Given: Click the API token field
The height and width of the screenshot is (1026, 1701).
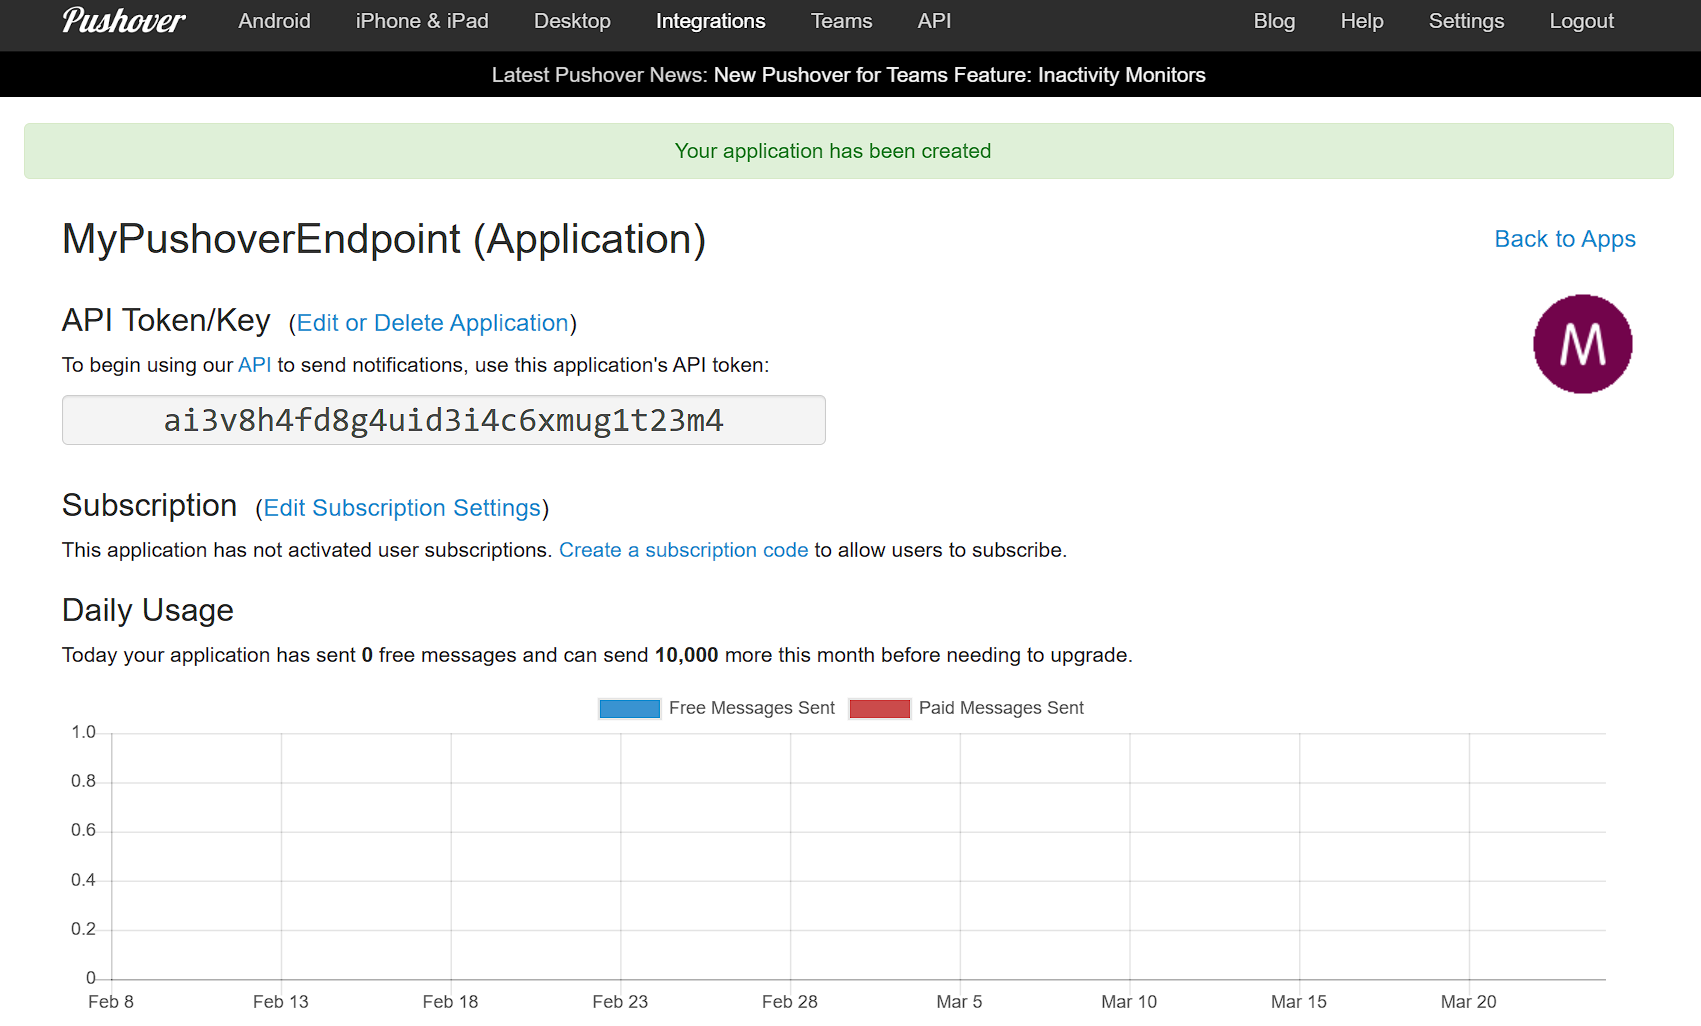Looking at the screenshot, I should pyautogui.click(x=443, y=420).
